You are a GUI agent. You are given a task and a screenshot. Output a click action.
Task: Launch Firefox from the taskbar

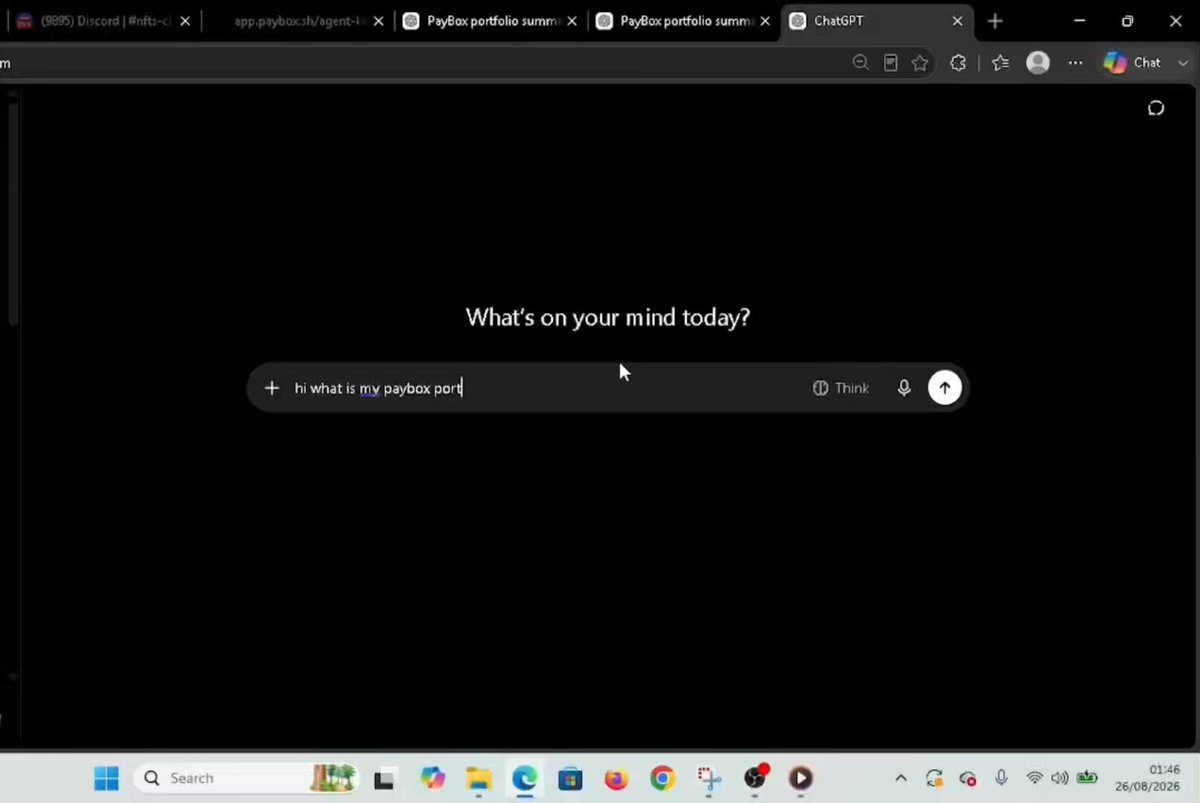point(616,778)
